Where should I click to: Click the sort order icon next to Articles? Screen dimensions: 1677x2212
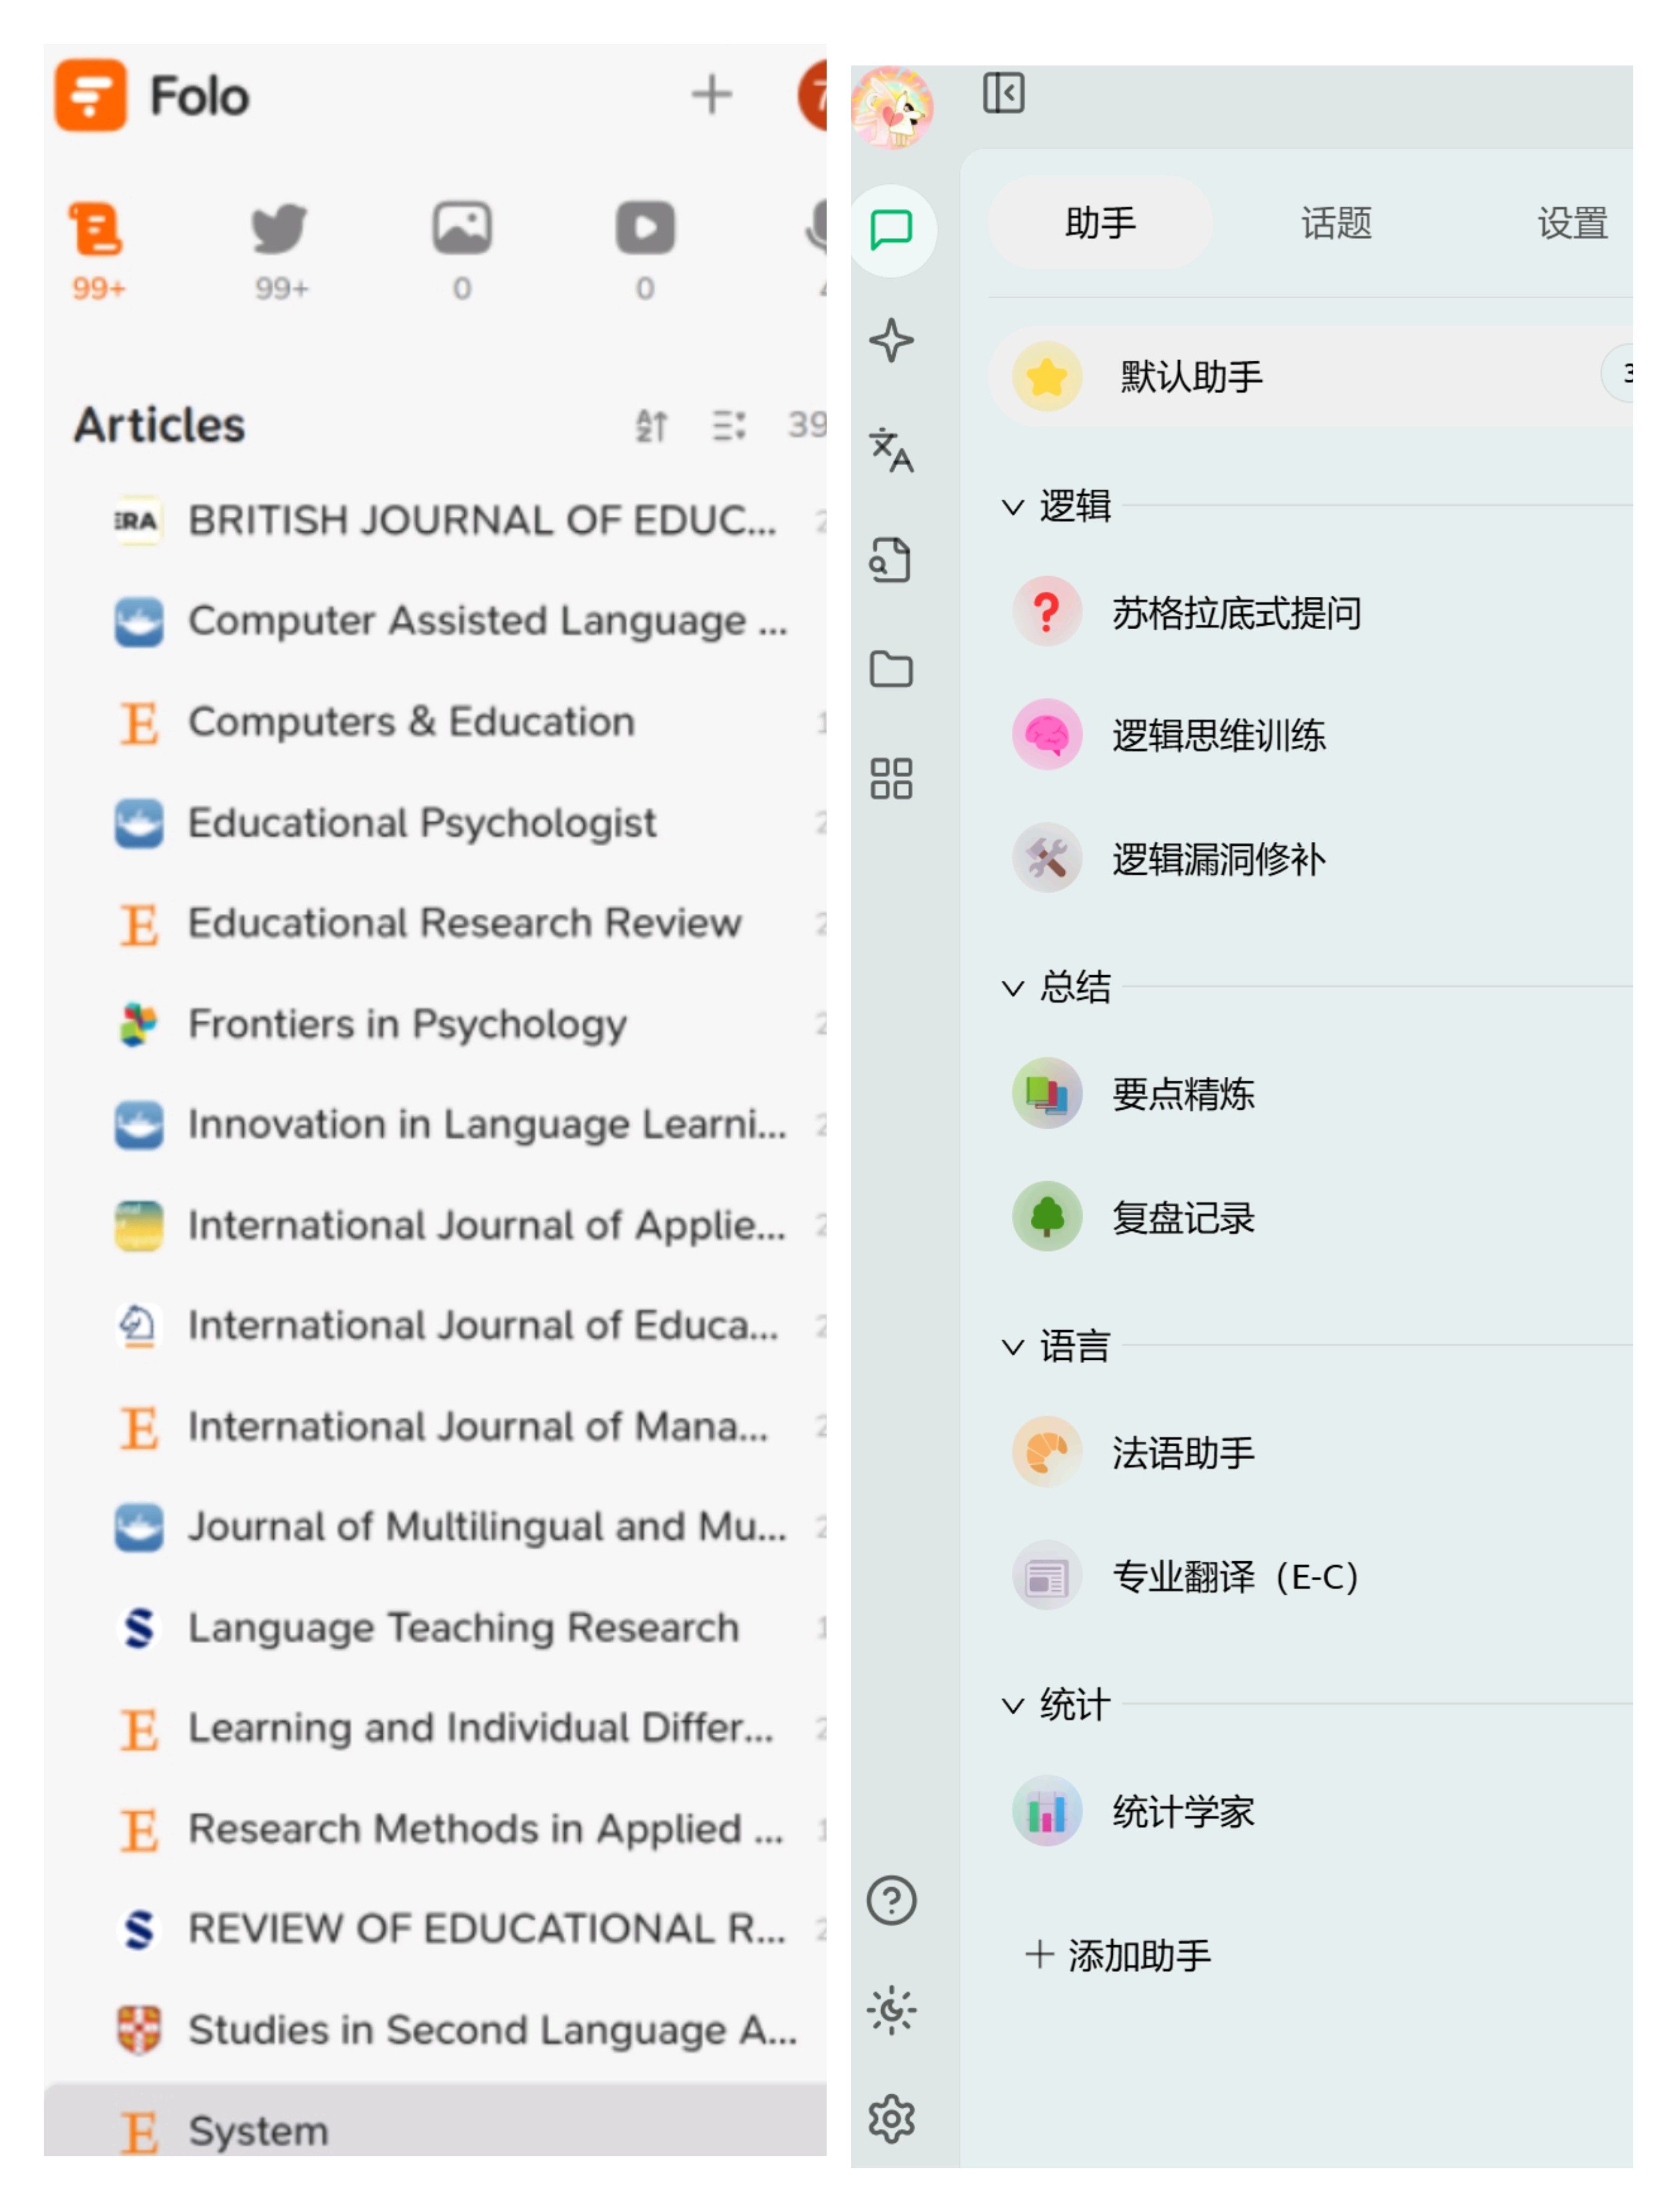[x=651, y=426]
